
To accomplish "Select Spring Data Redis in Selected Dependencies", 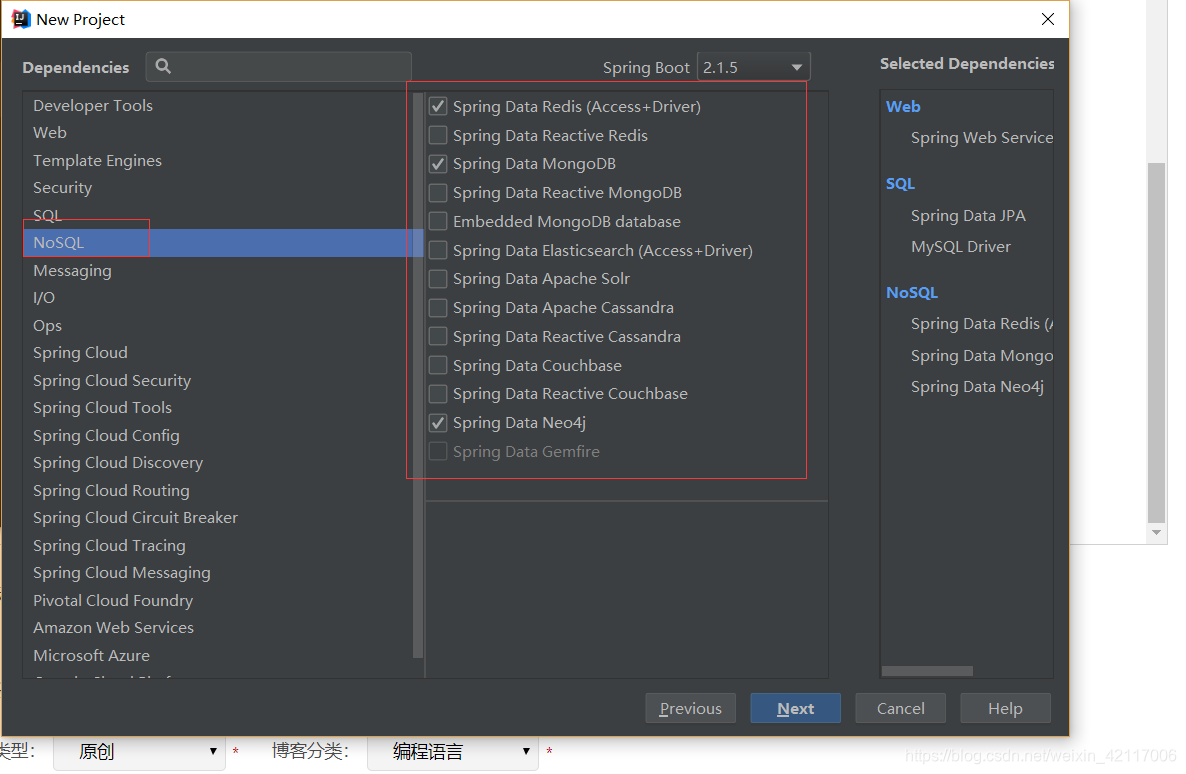I will [982, 324].
